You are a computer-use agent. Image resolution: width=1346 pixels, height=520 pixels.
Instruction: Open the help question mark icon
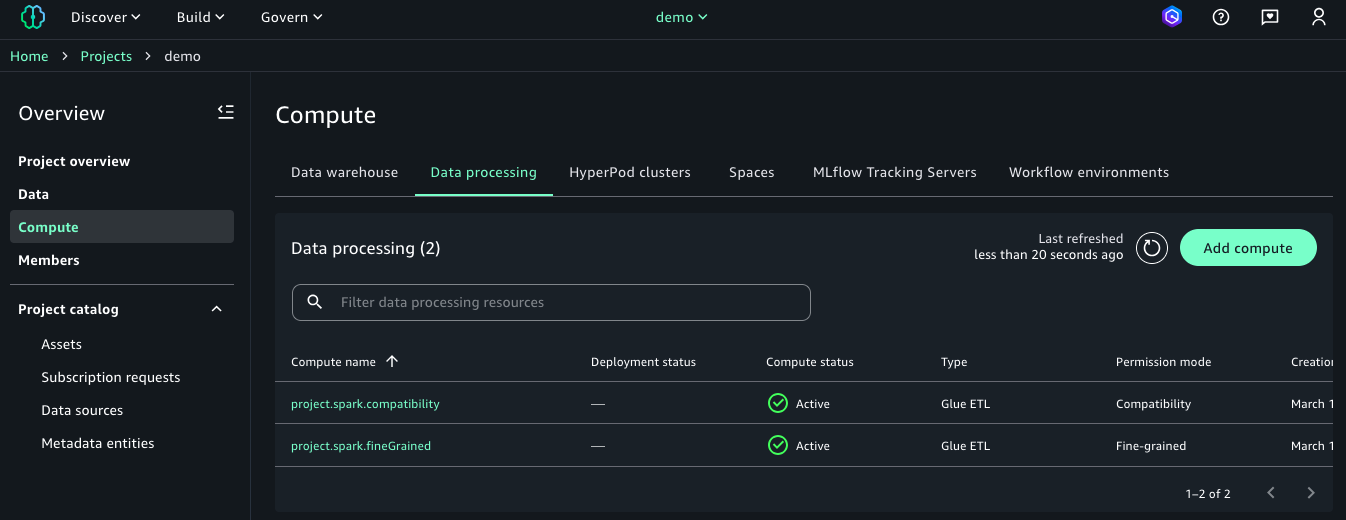pos(1220,17)
